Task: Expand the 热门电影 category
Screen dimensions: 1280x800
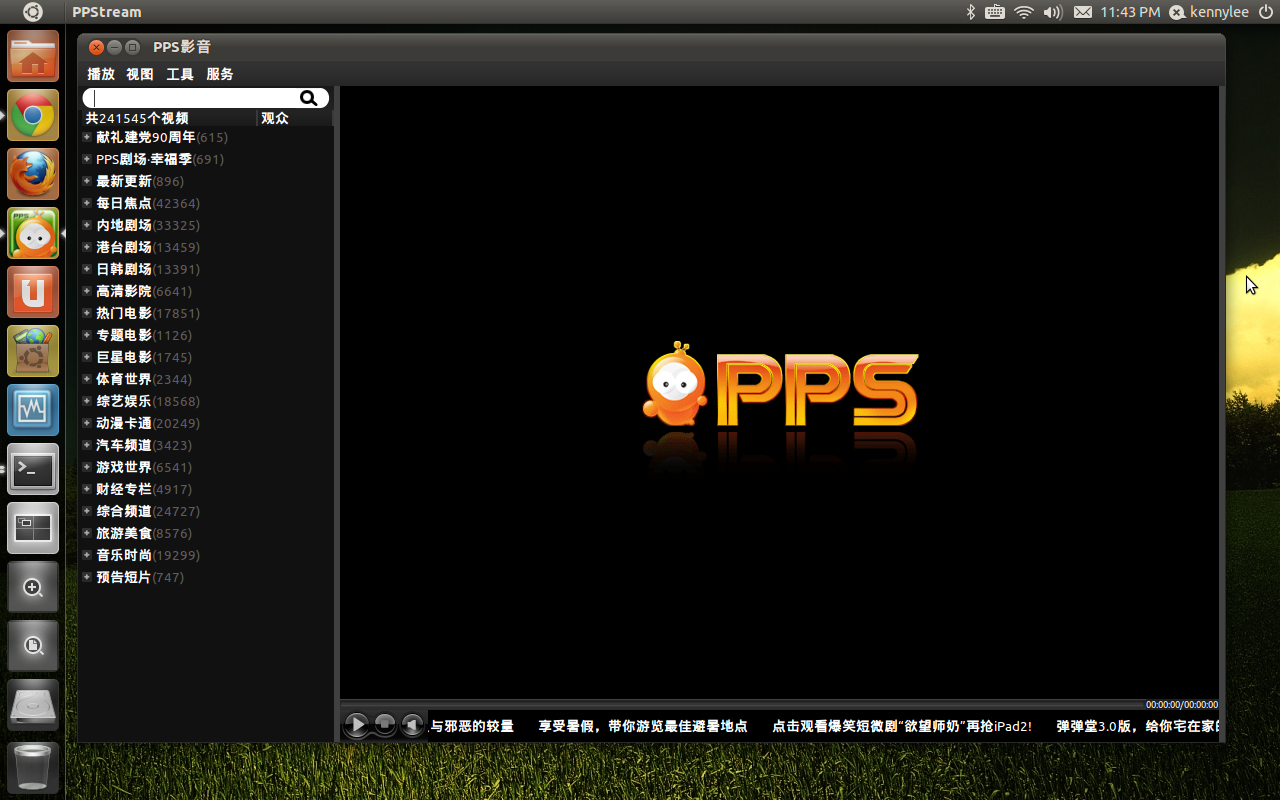Action: click(x=87, y=313)
